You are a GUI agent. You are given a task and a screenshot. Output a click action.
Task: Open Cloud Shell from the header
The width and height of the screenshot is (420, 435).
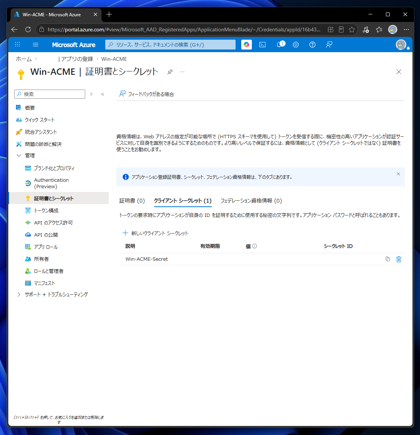(x=263, y=44)
